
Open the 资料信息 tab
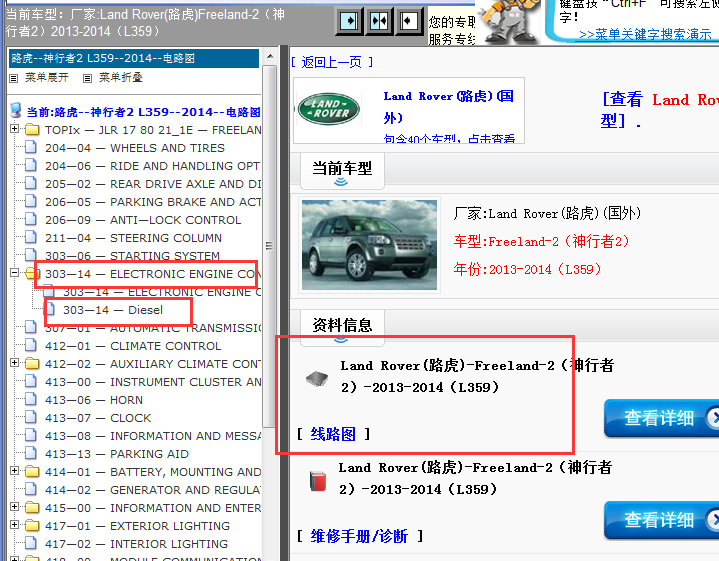(x=342, y=327)
